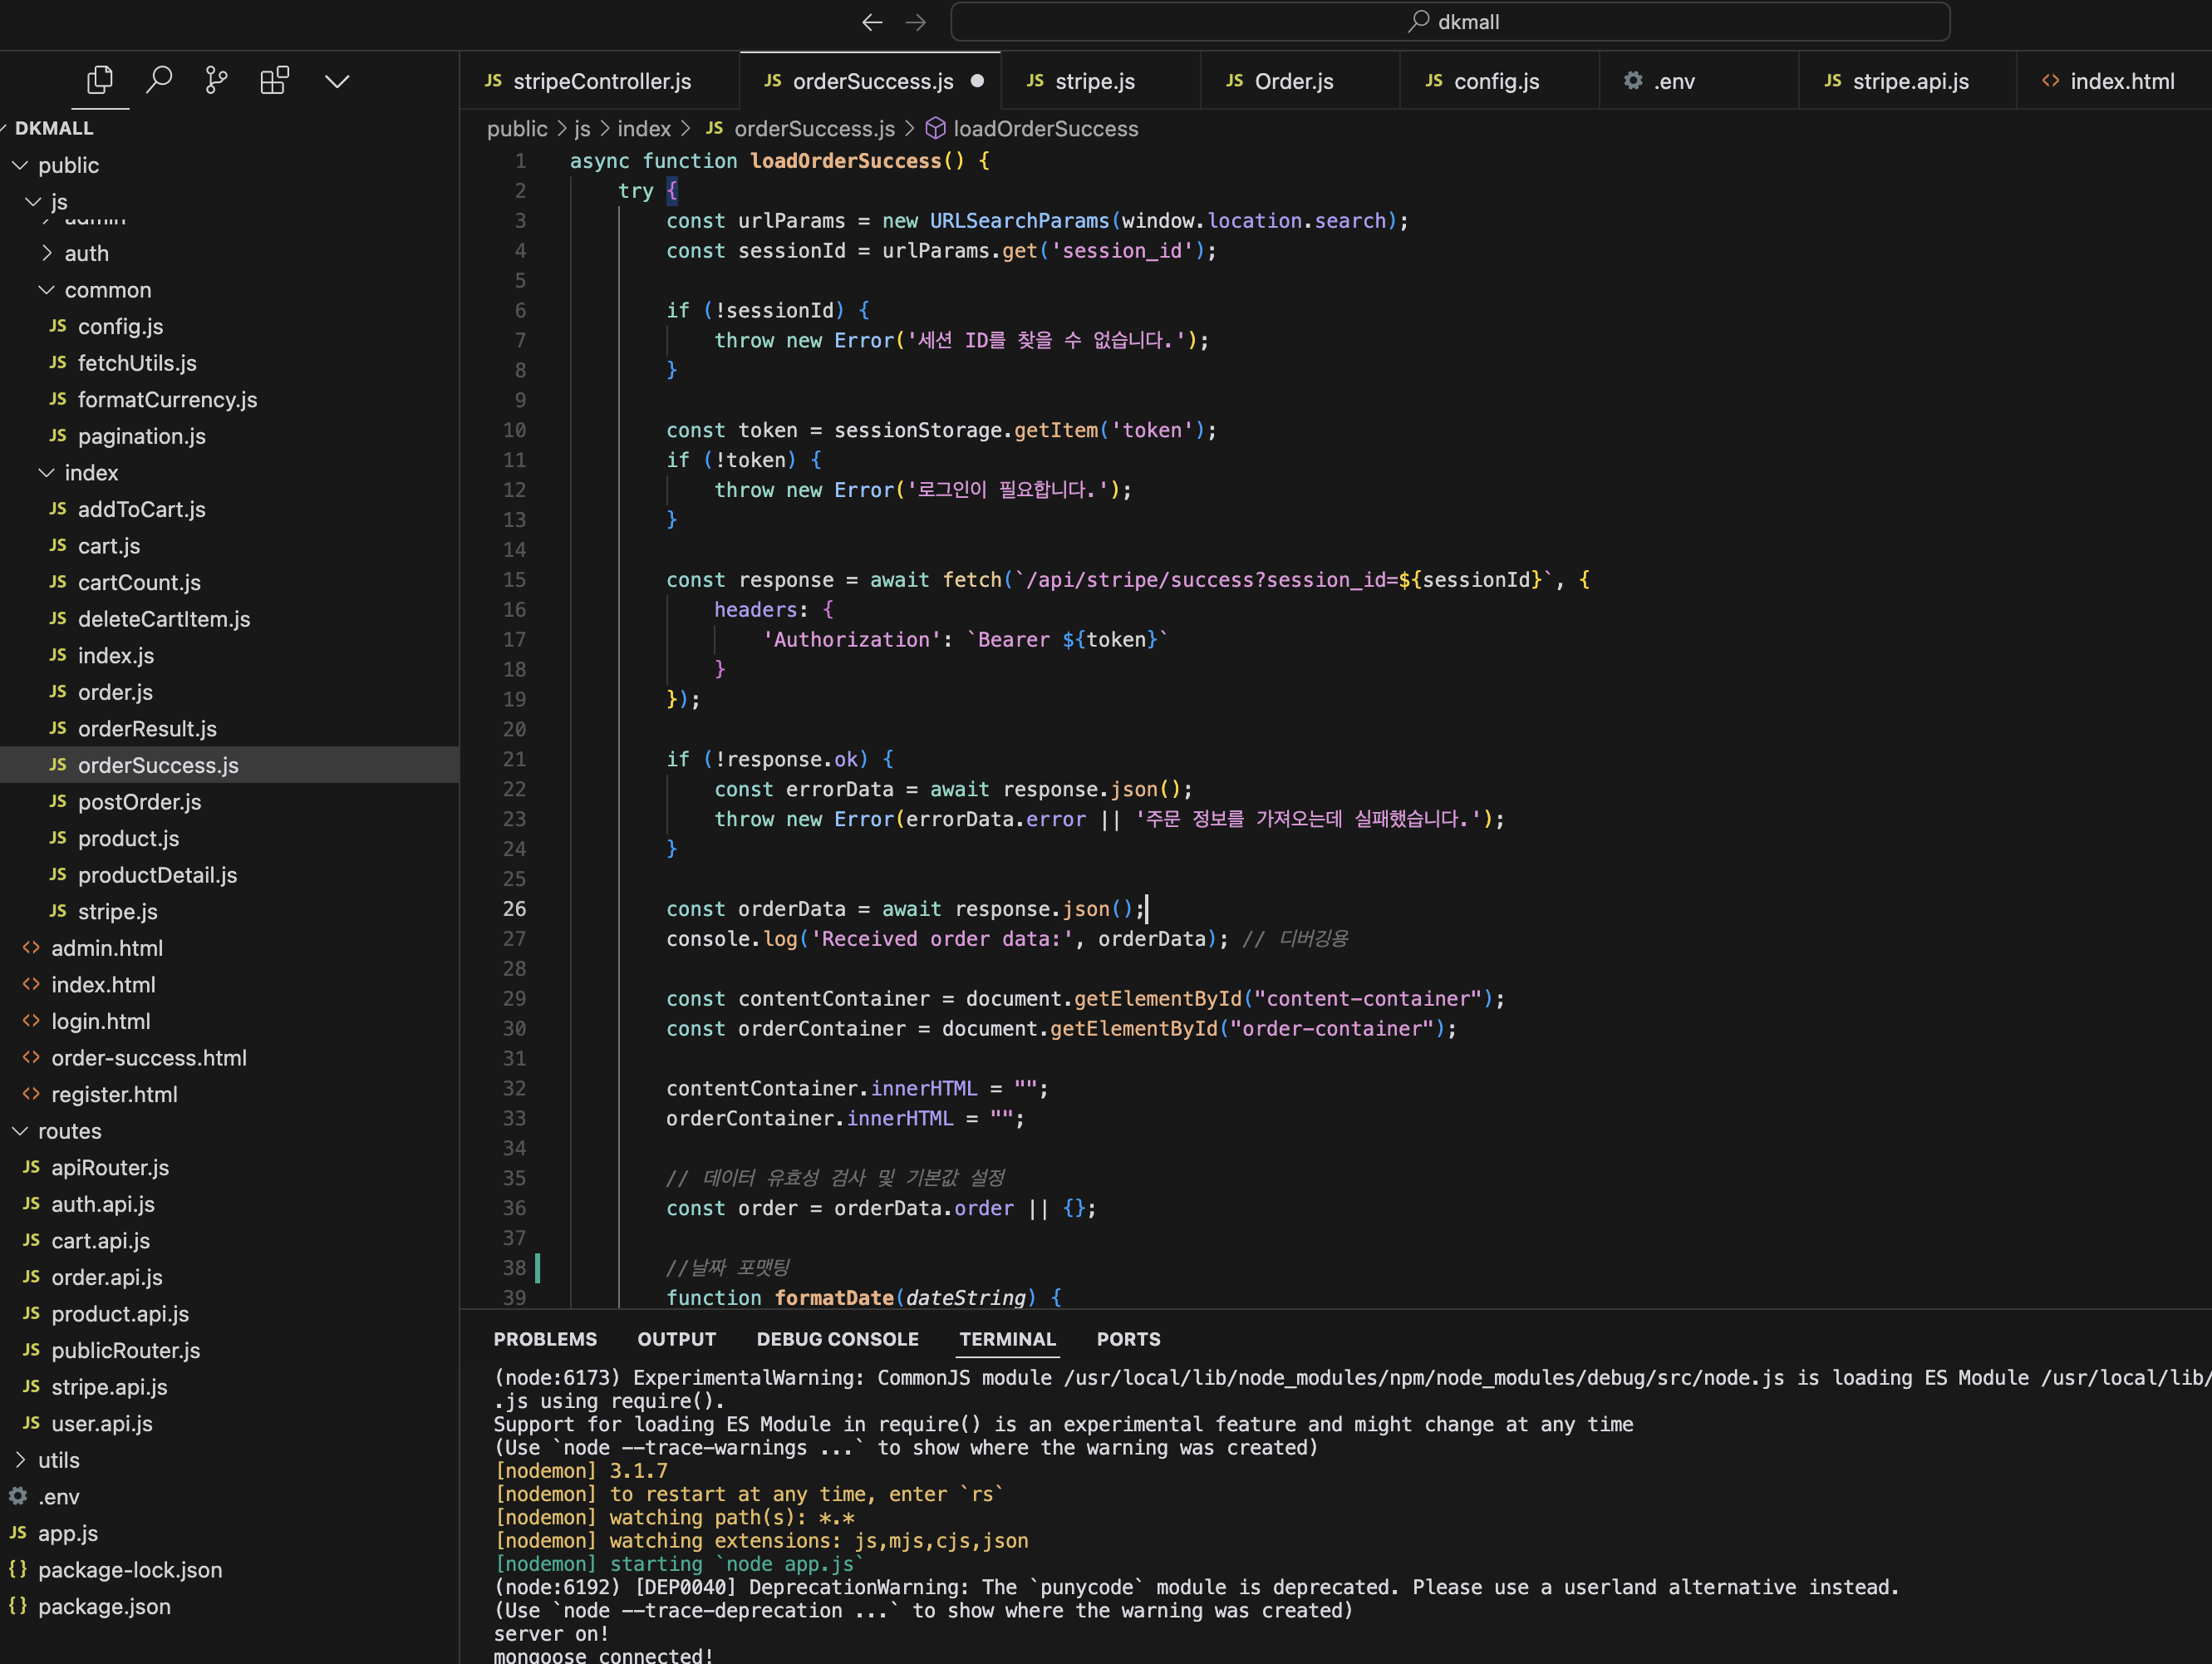The width and height of the screenshot is (2212, 1664).
Task: Open the Explorer view icon
Action: [x=100, y=80]
